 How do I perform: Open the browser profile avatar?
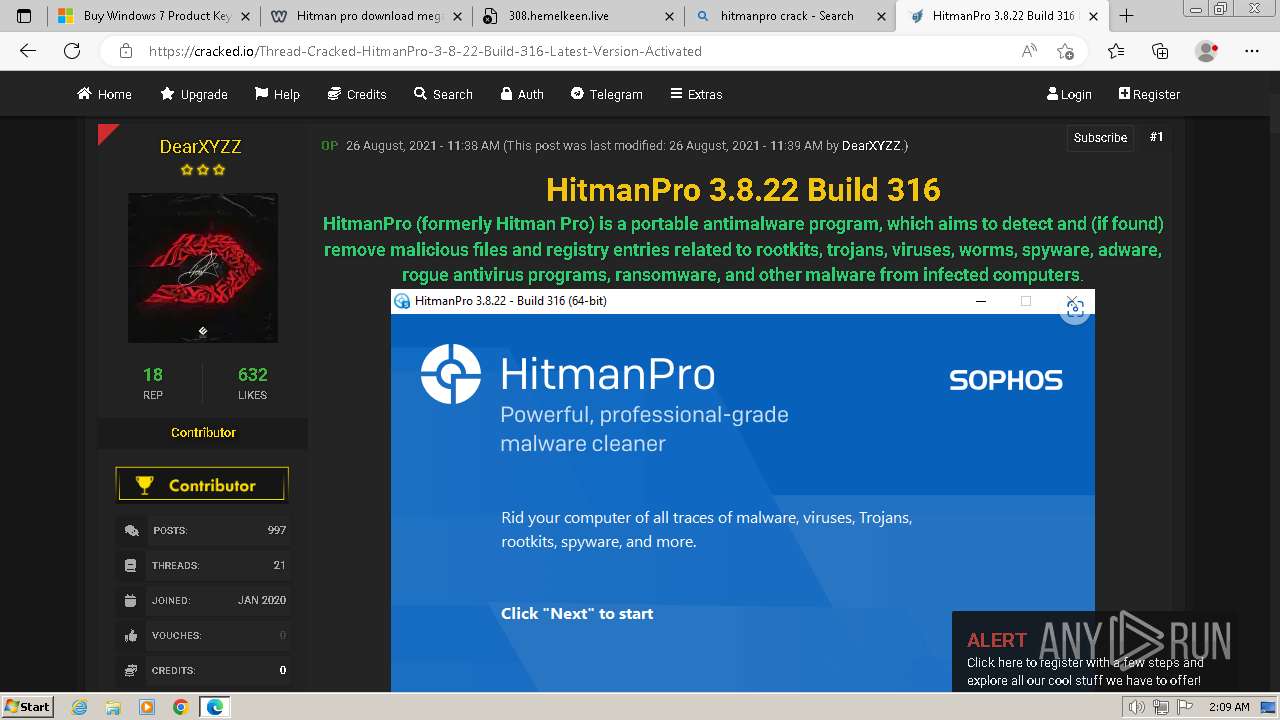point(1206,51)
